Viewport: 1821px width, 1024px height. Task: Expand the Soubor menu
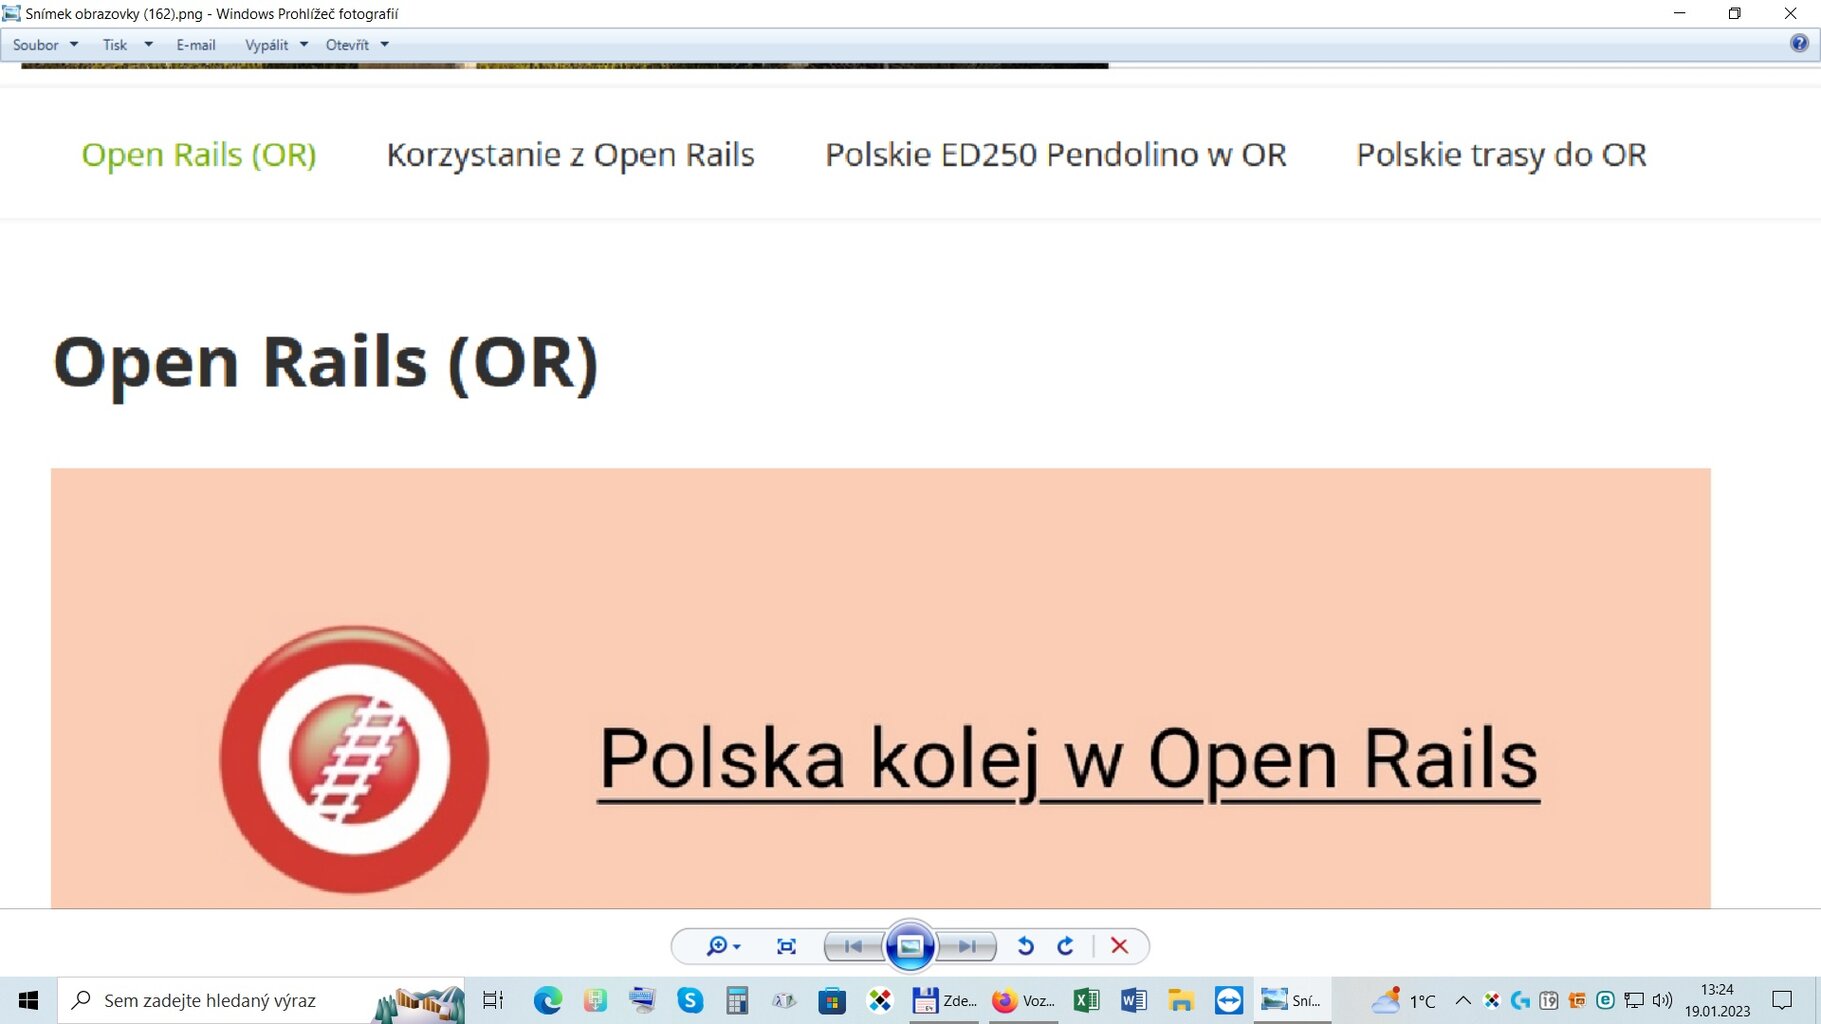tap(45, 45)
